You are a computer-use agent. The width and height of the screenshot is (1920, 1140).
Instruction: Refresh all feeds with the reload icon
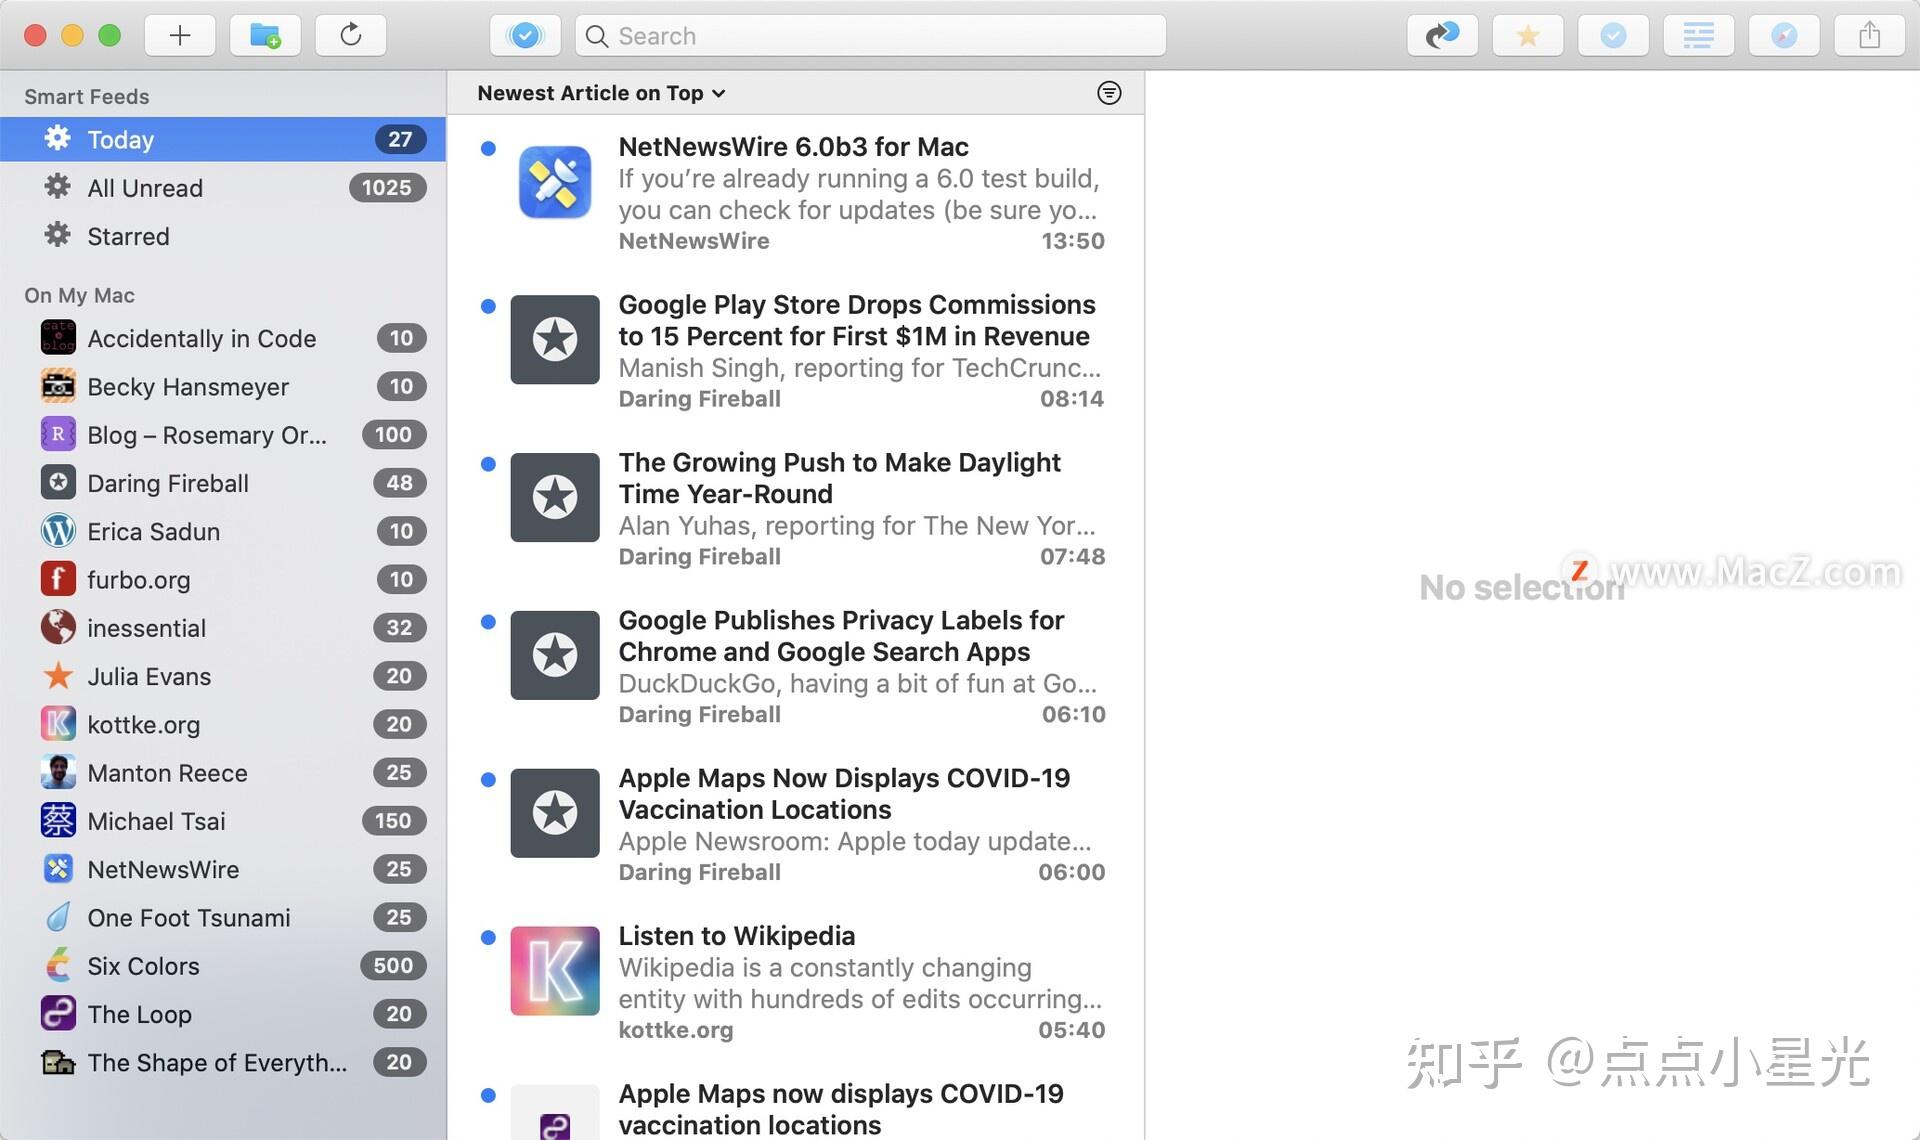[351, 36]
